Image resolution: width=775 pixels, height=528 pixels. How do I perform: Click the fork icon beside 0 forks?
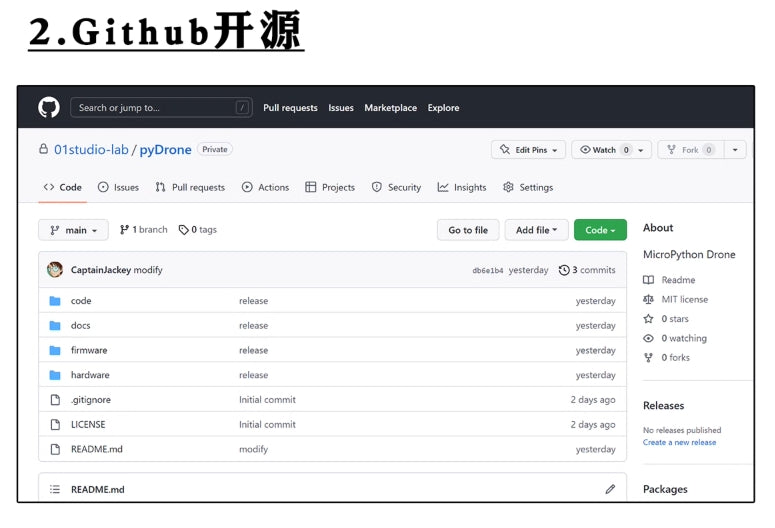click(648, 357)
